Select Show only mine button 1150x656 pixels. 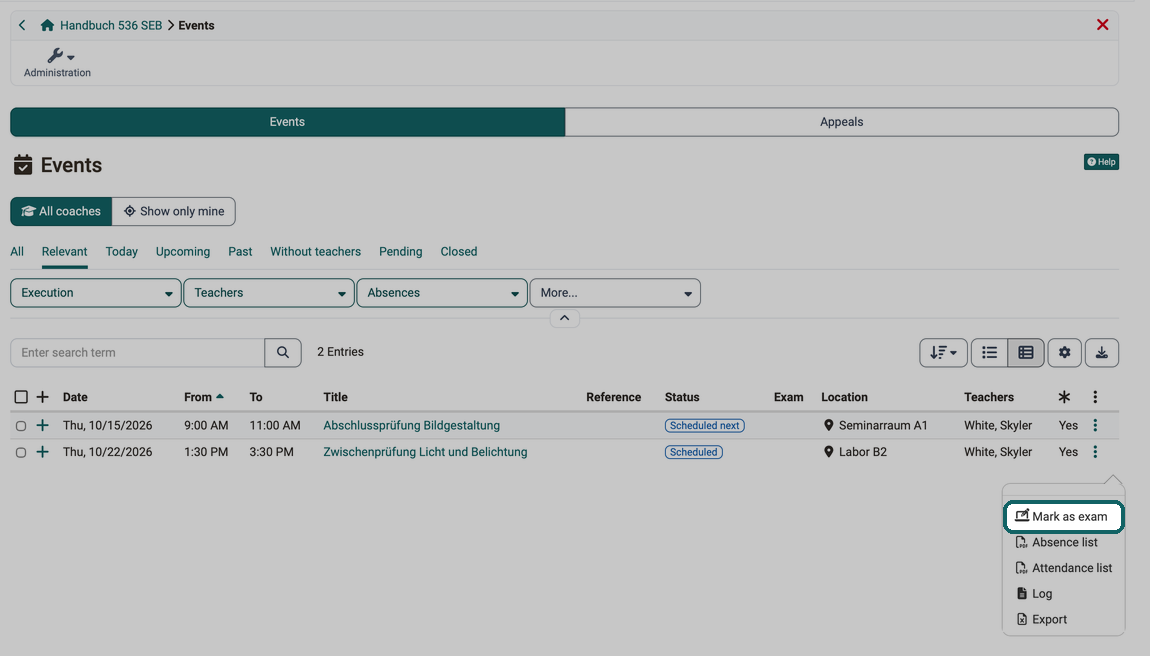click(174, 211)
